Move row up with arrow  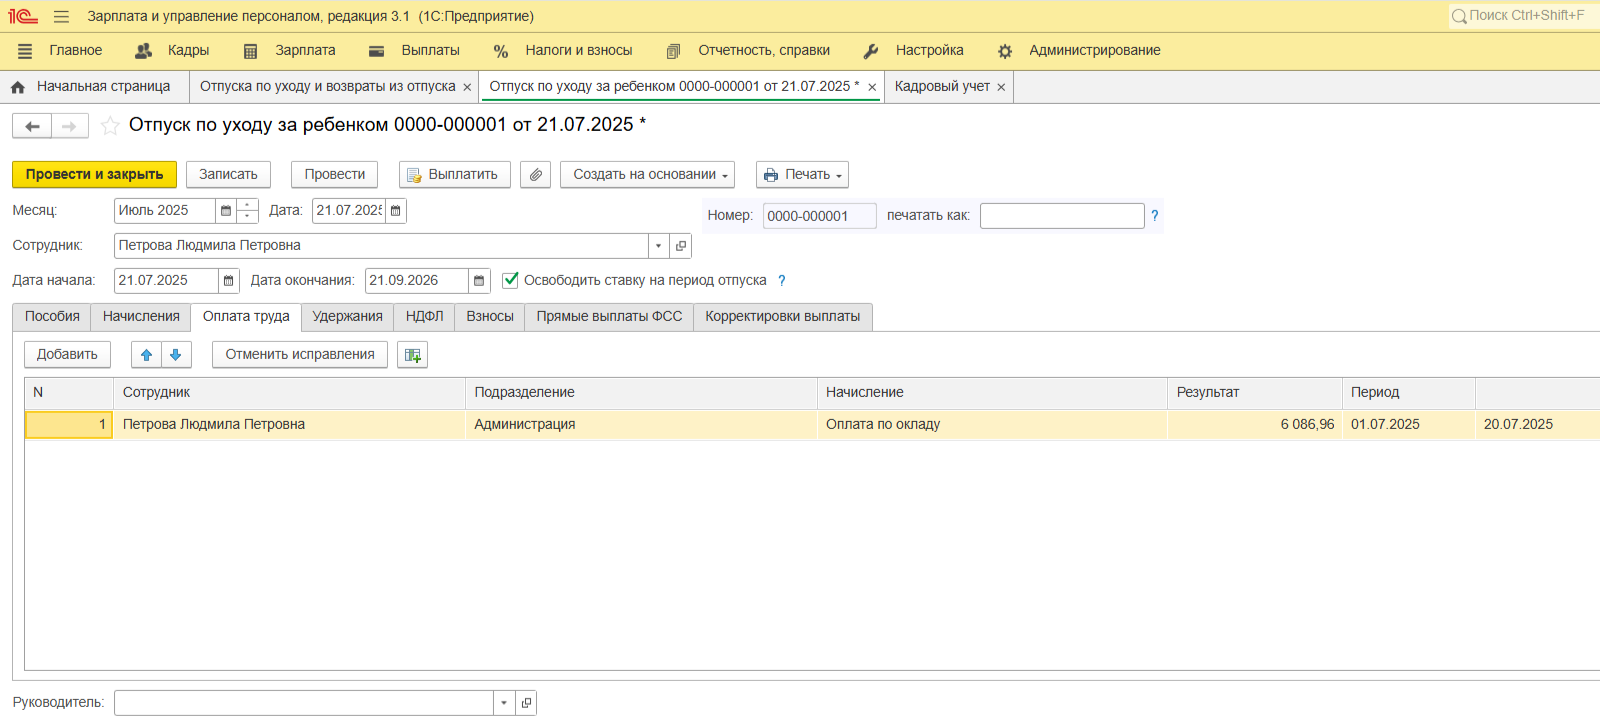click(x=146, y=355)
